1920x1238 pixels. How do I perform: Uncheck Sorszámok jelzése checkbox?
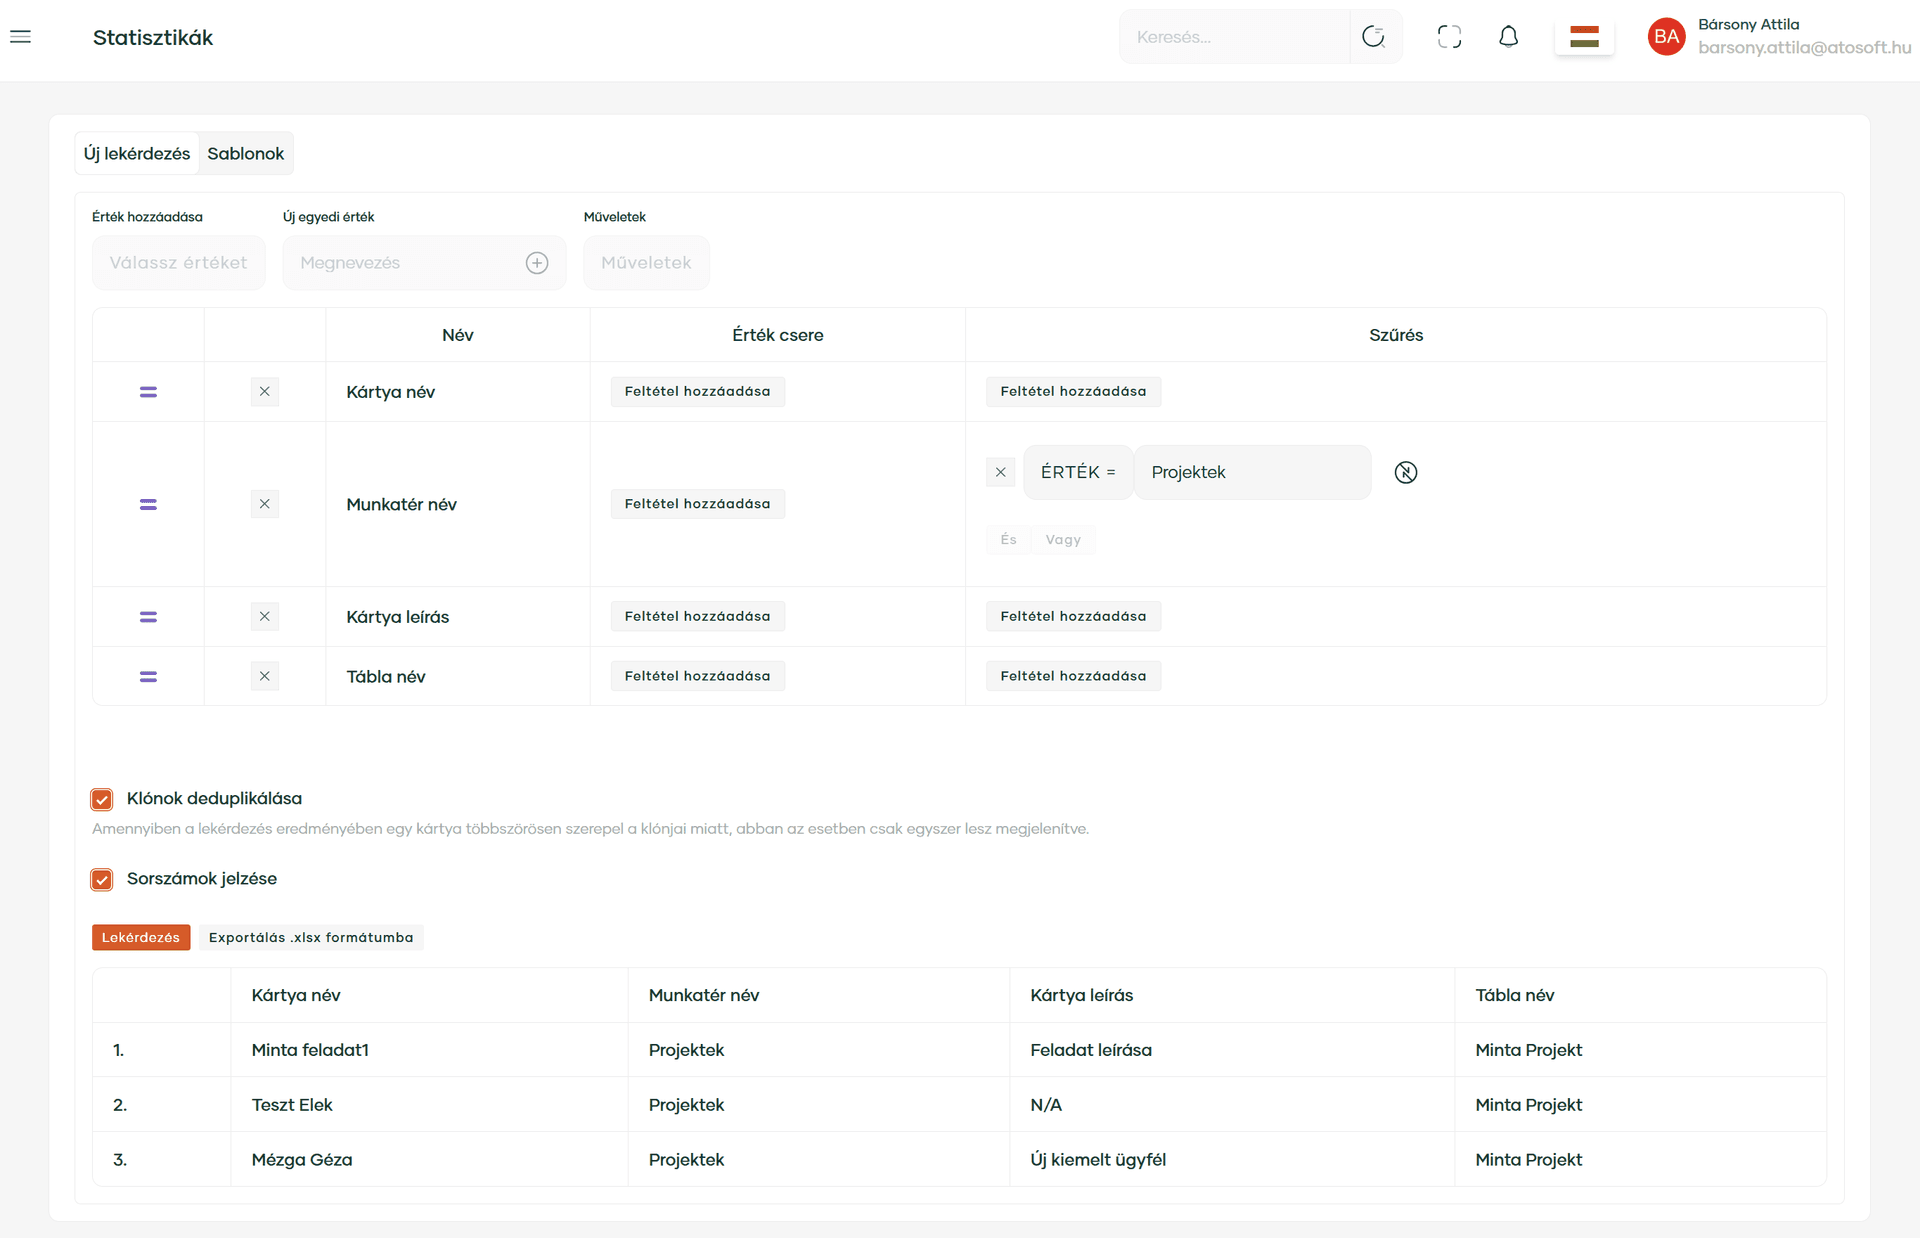pyautogui.click(x=102, y=879)
